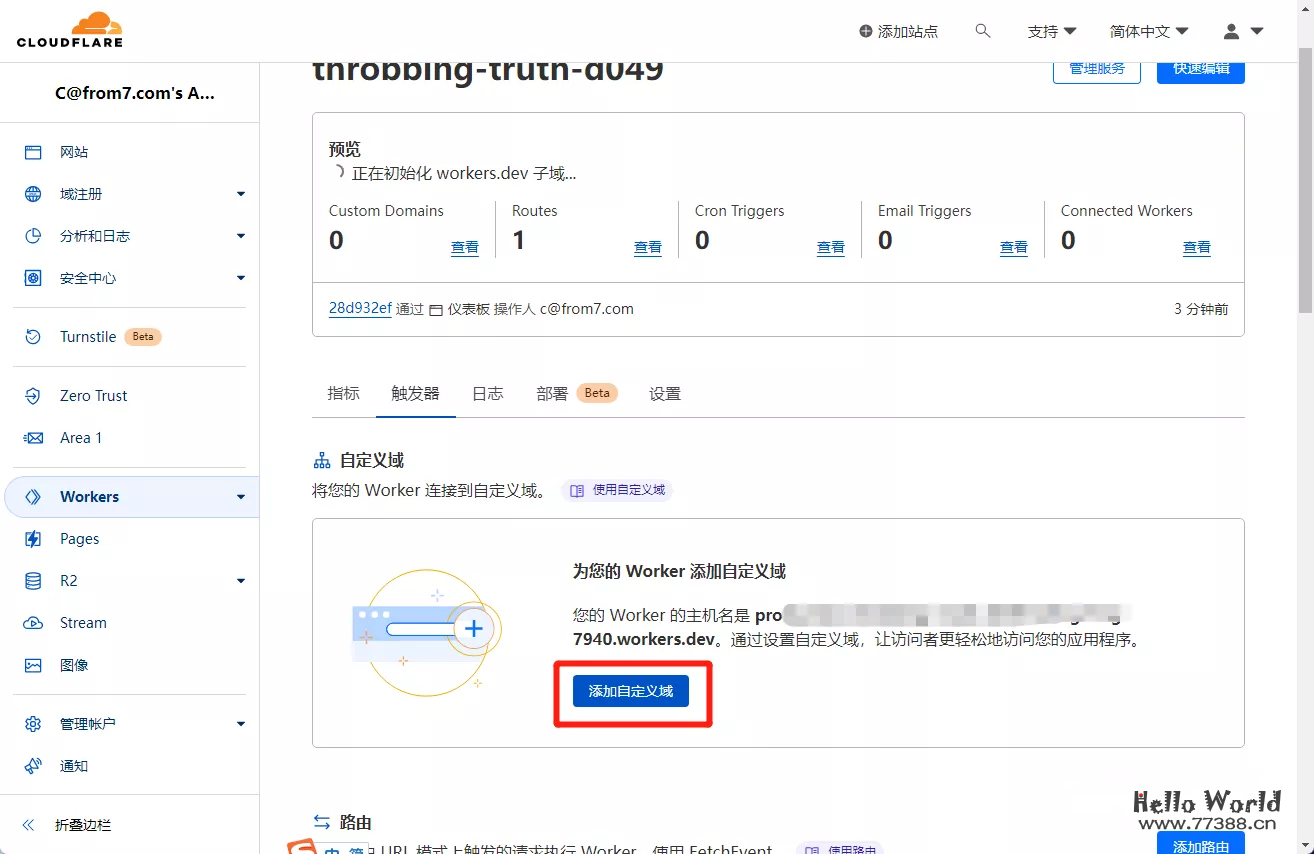Screen dimensions: 1314x854
Task: Switch to the 日志 tab
Action: coord(487,393)
